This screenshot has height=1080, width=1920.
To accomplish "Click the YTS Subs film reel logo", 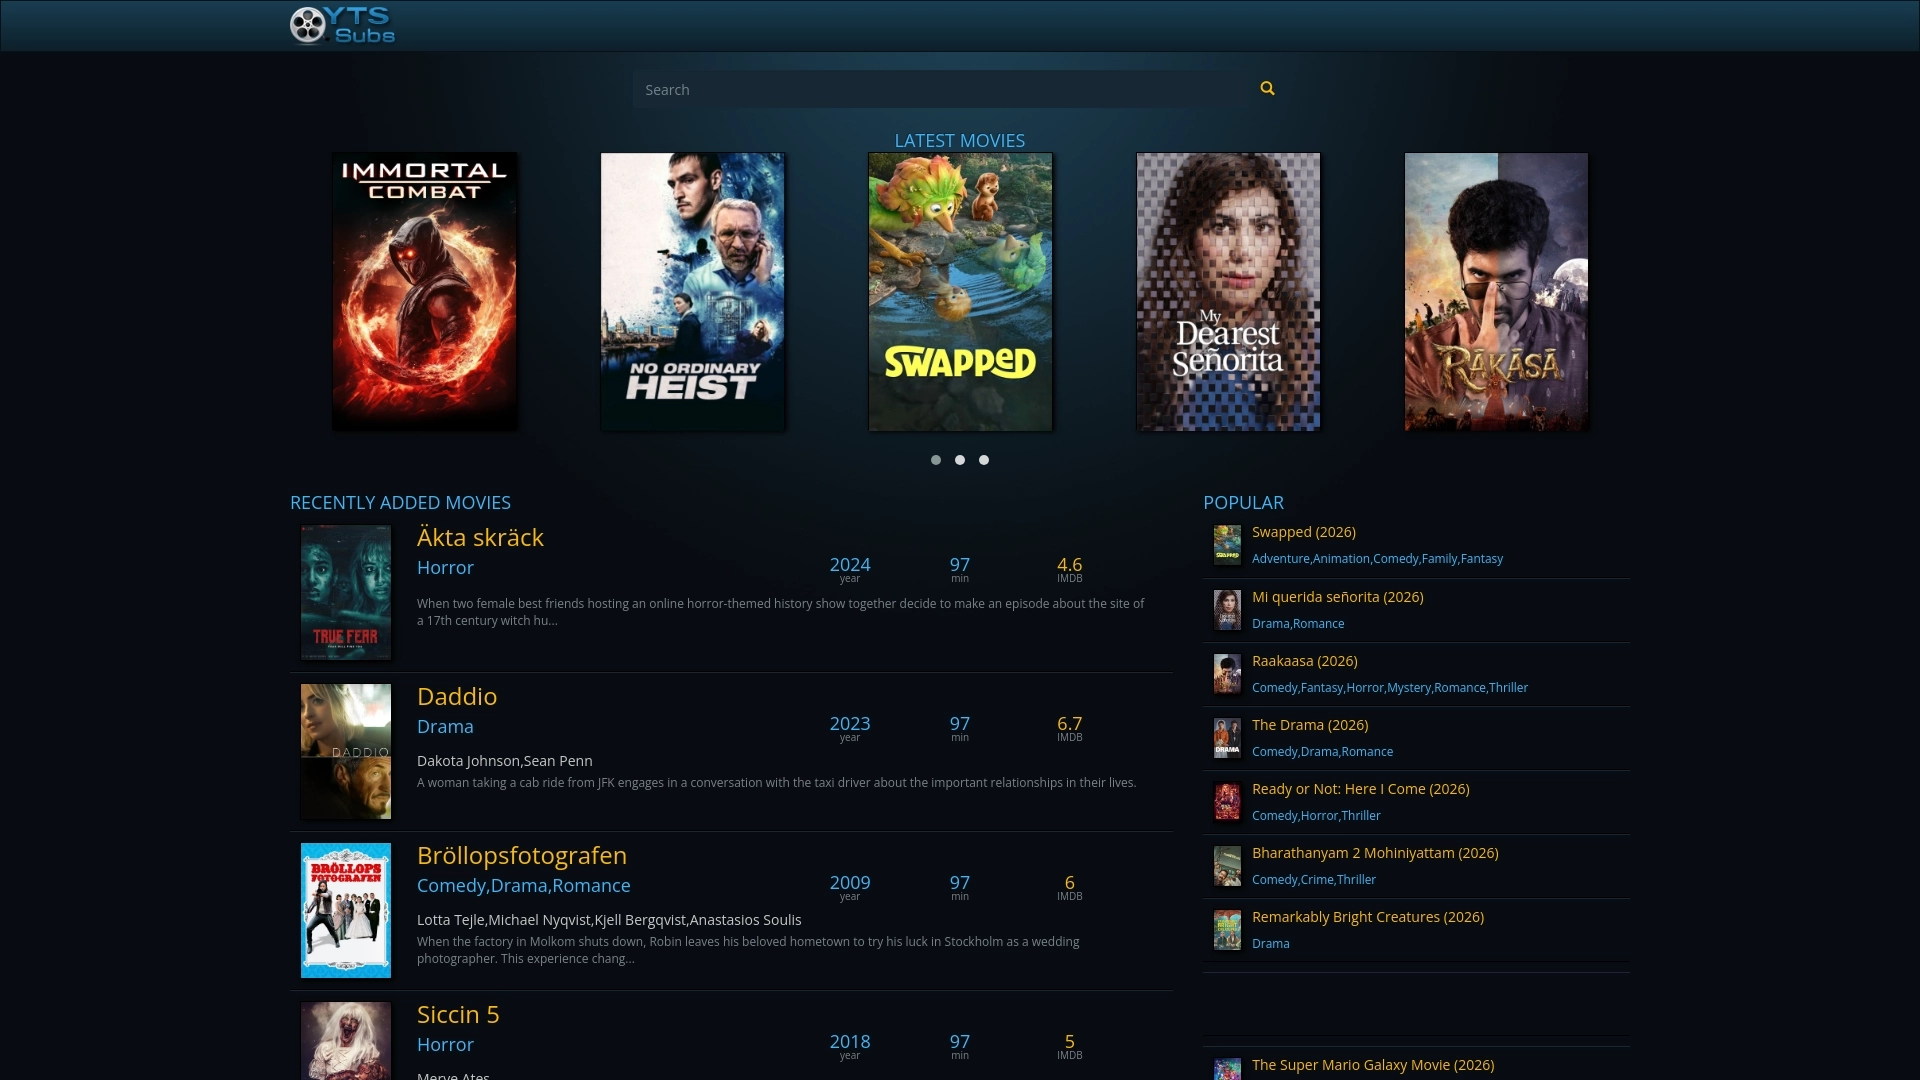I will 342,25.
